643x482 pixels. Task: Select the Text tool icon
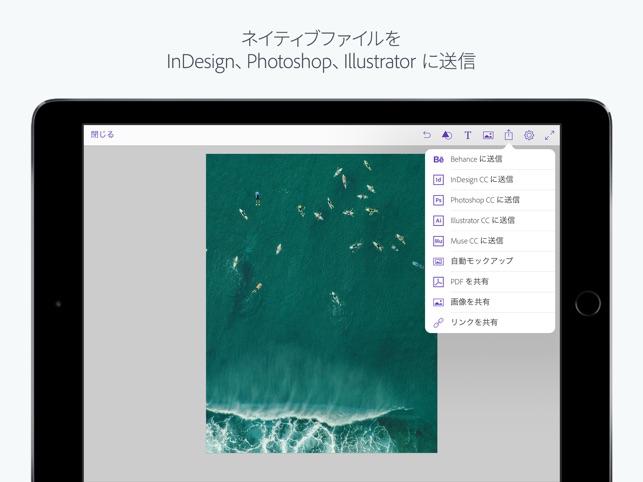pos(467,135)
